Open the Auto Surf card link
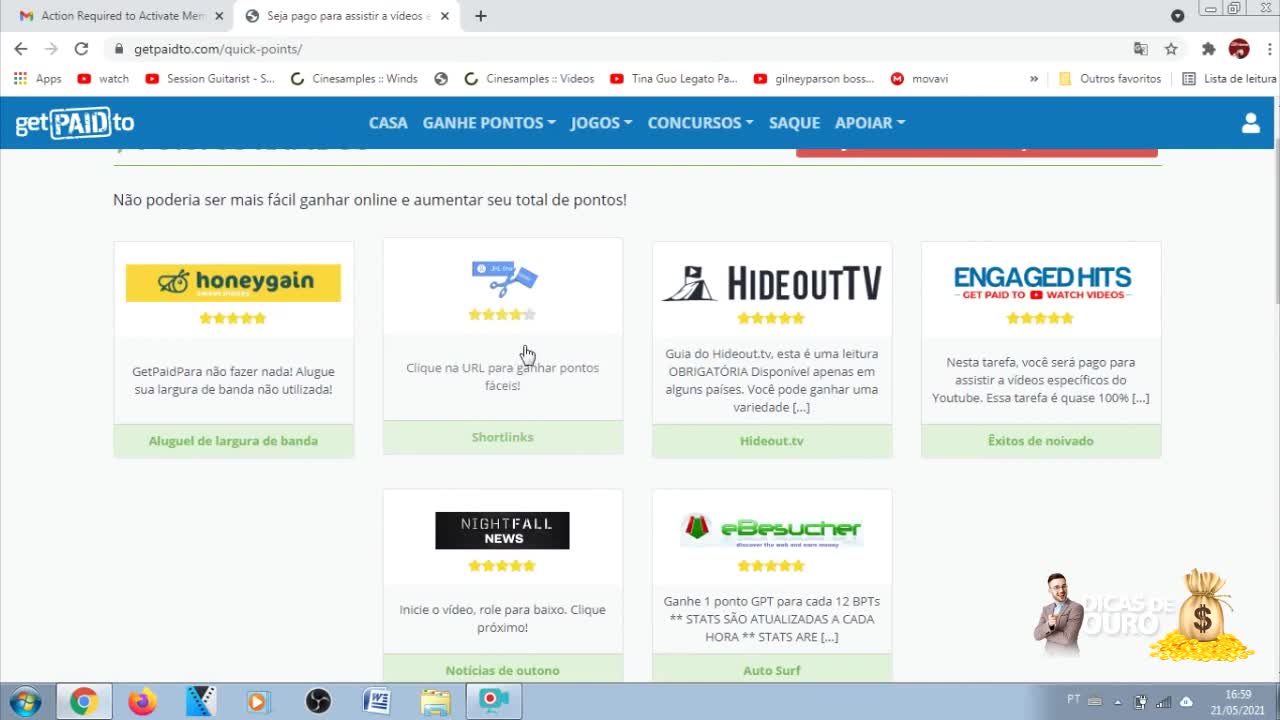The image size is (1280, 720). click(x=772, y=670)
